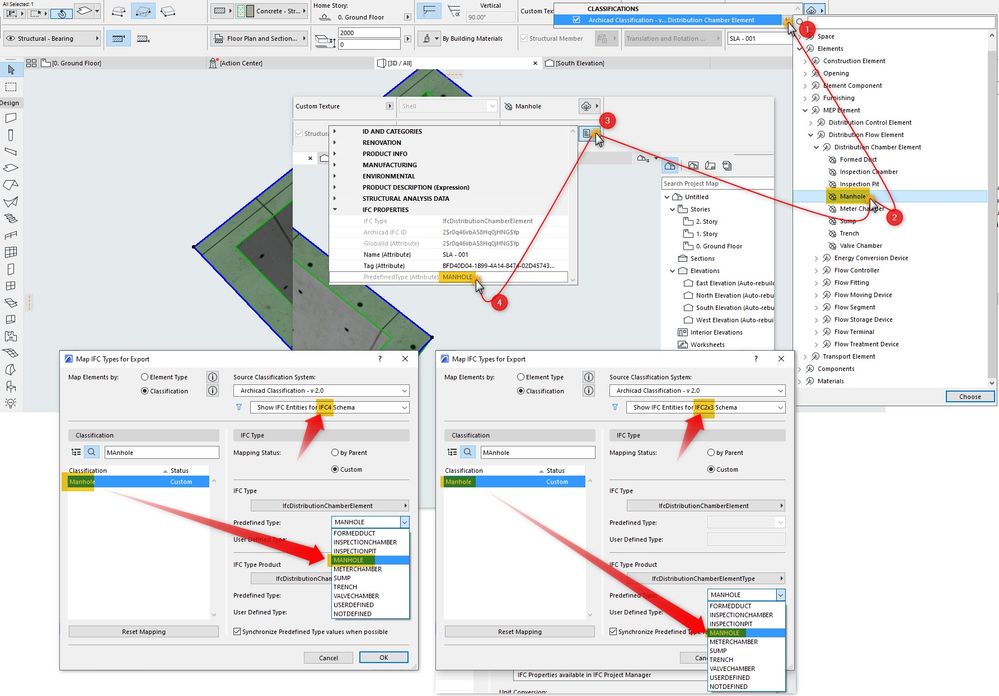Click IfcDistributionChamberElement button in left dialog
Viewport: 999px width, 696px height.
pos(329,505)
